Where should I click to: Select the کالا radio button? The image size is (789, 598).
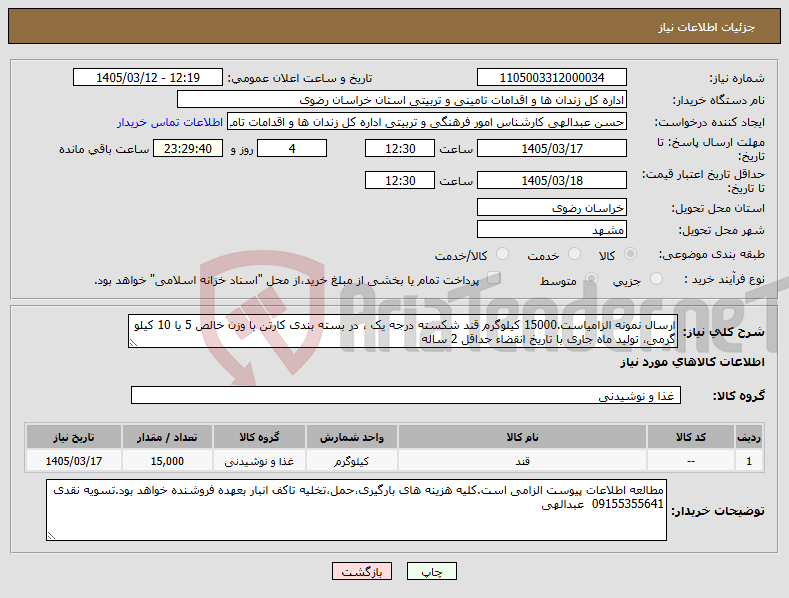tap(630, 254)
